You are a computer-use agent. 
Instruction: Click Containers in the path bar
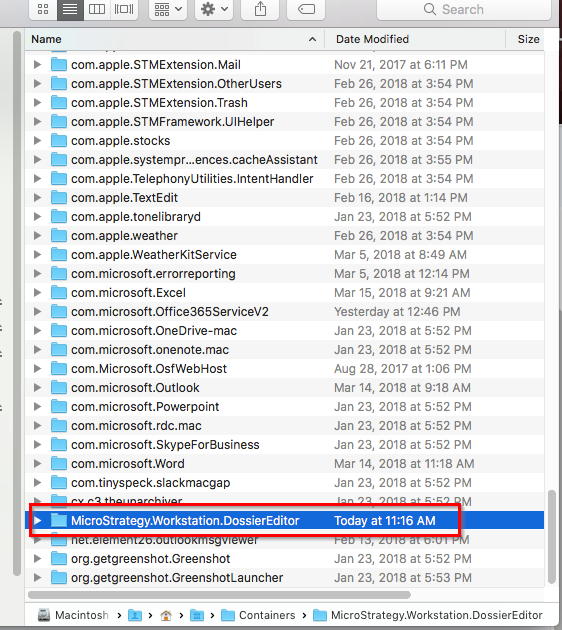pyautogui.click(x=258, y=615)
